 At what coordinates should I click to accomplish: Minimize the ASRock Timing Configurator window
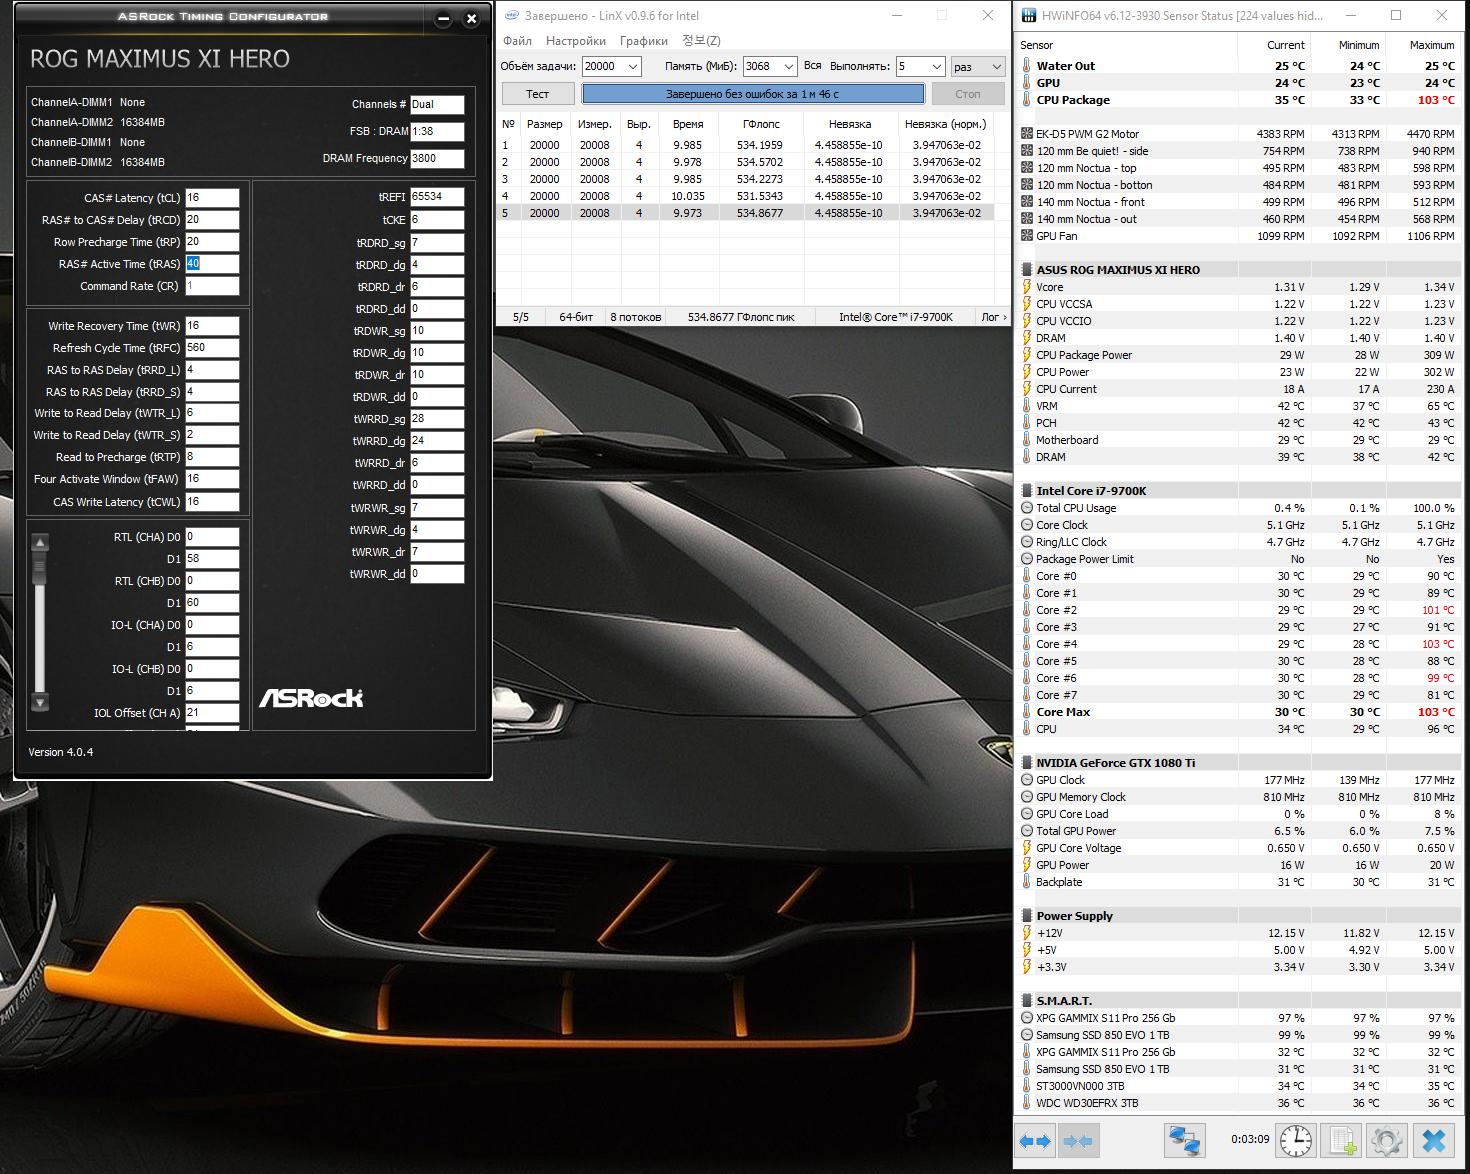click(x=444, y=18)
